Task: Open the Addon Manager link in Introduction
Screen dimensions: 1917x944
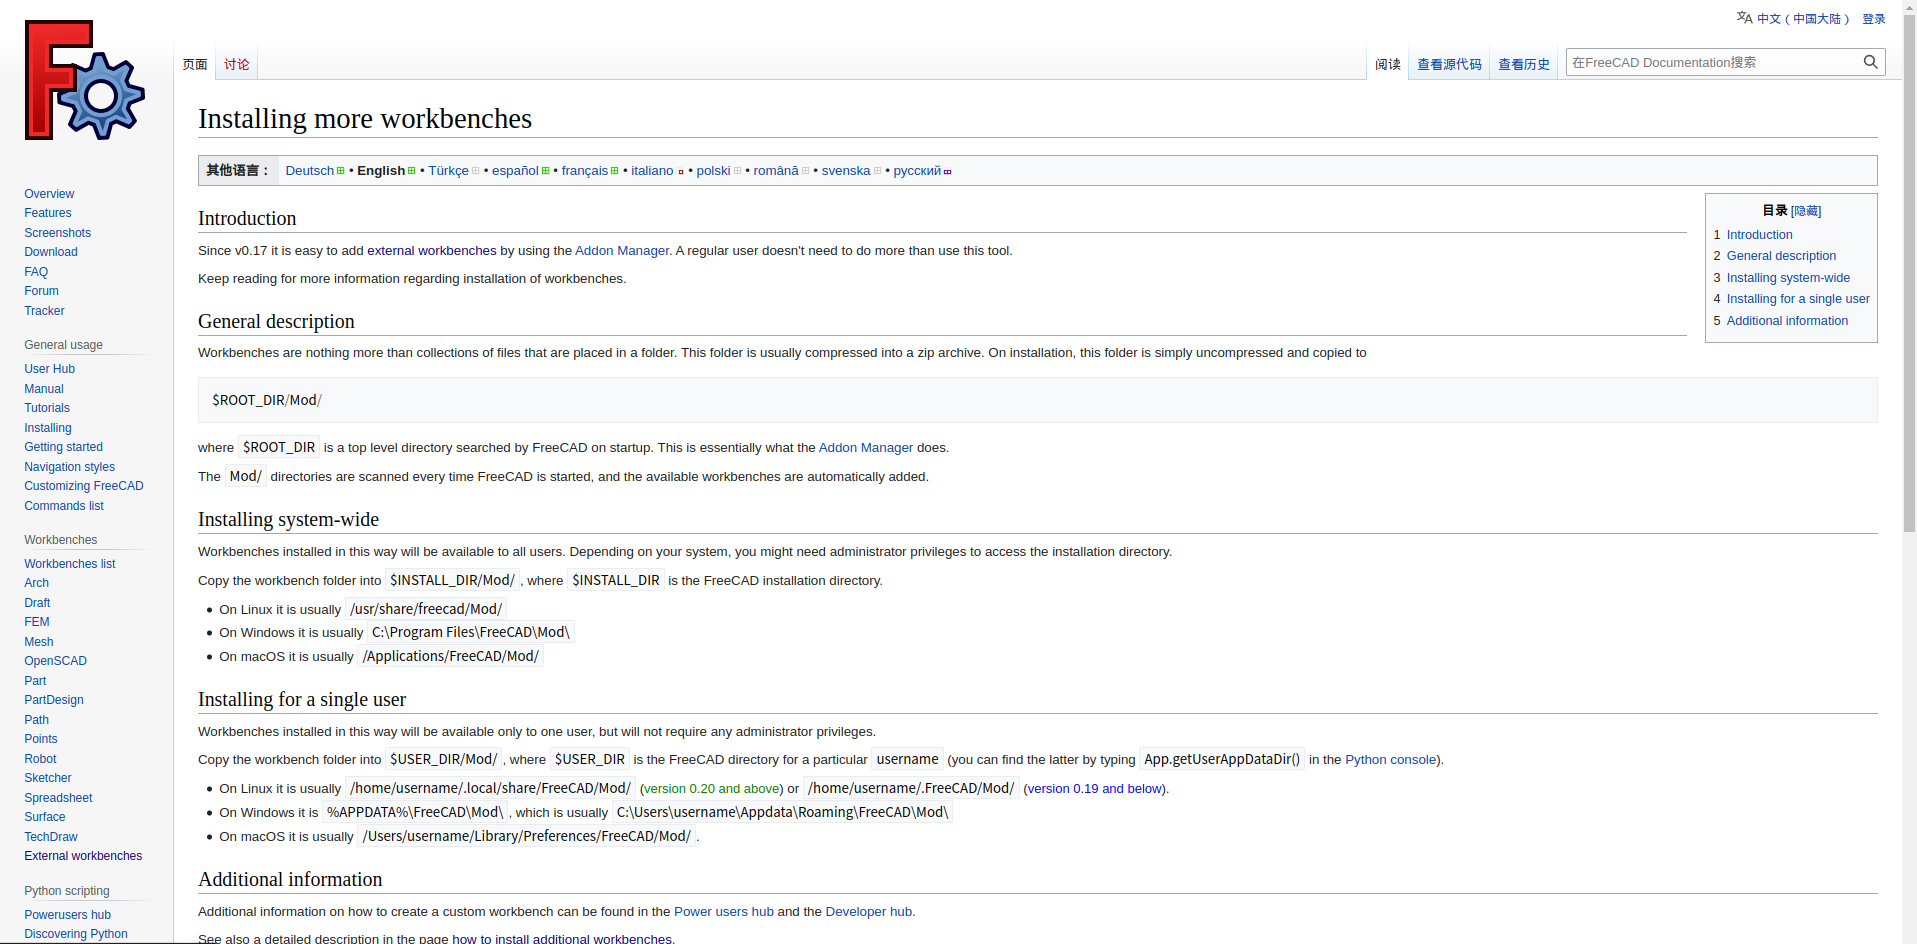Action: [622, 251]
